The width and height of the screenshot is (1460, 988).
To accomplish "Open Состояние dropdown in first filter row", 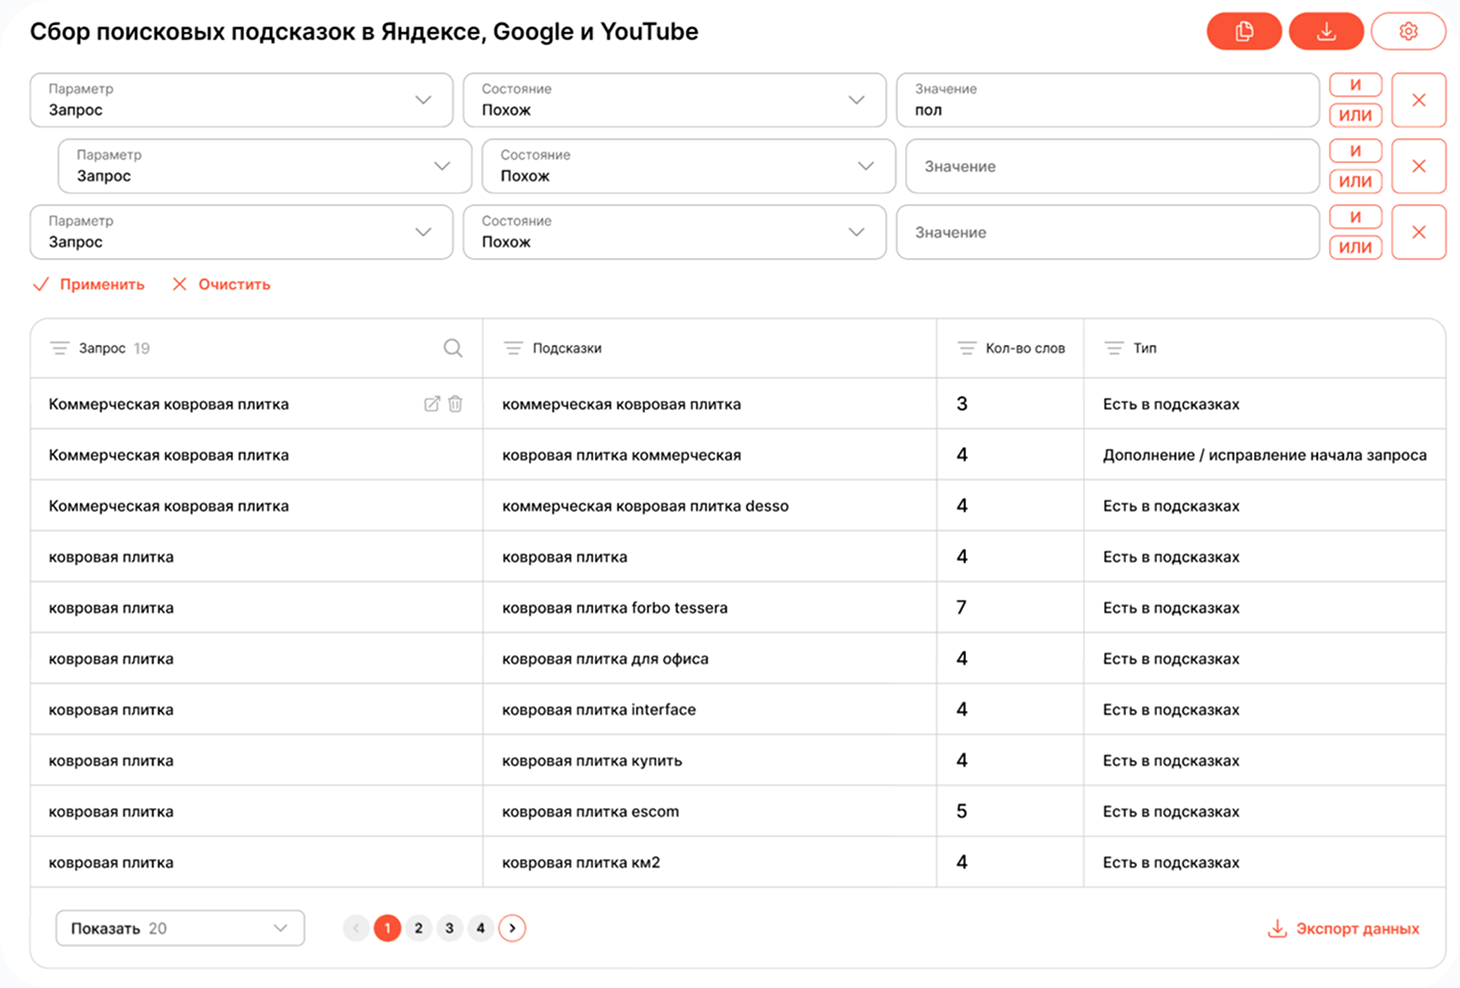I will [674, 100].
